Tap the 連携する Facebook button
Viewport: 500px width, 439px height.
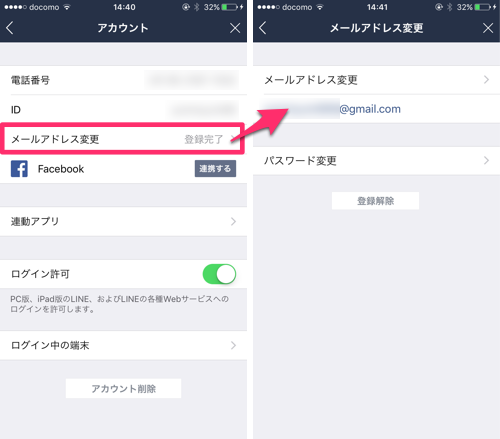(x=215, y=169)
